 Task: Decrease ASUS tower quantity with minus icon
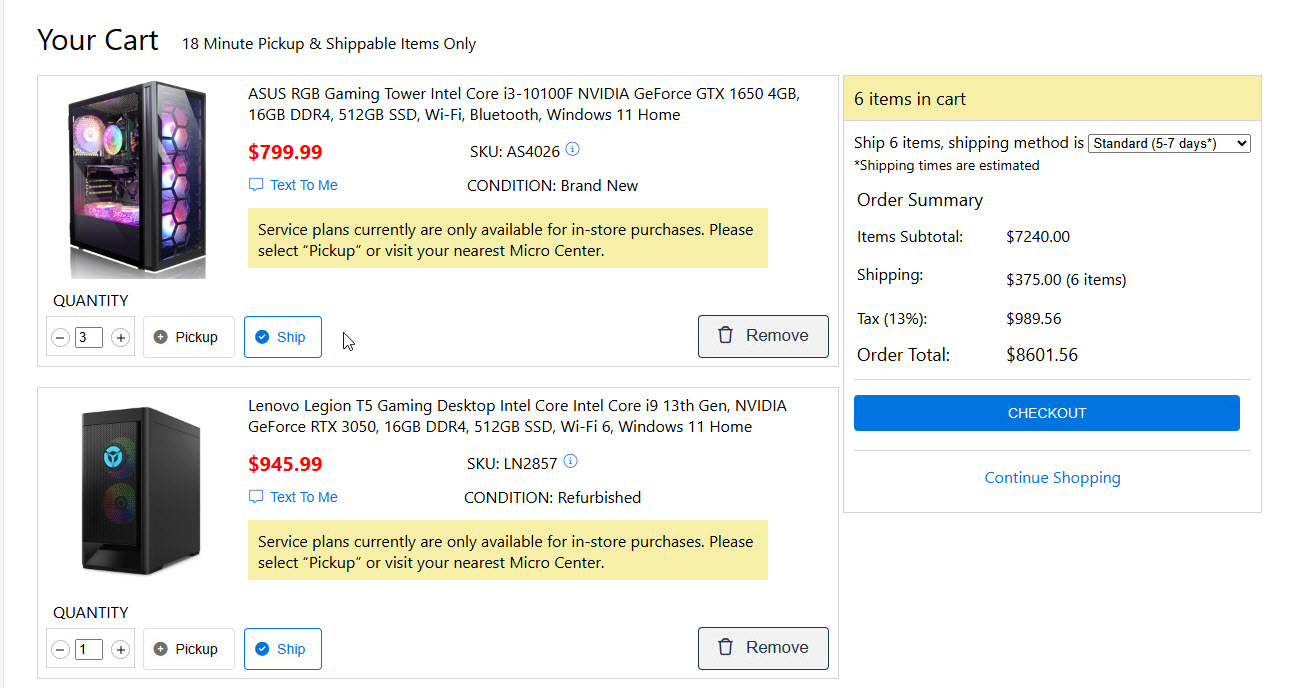[x=60, y=338]
